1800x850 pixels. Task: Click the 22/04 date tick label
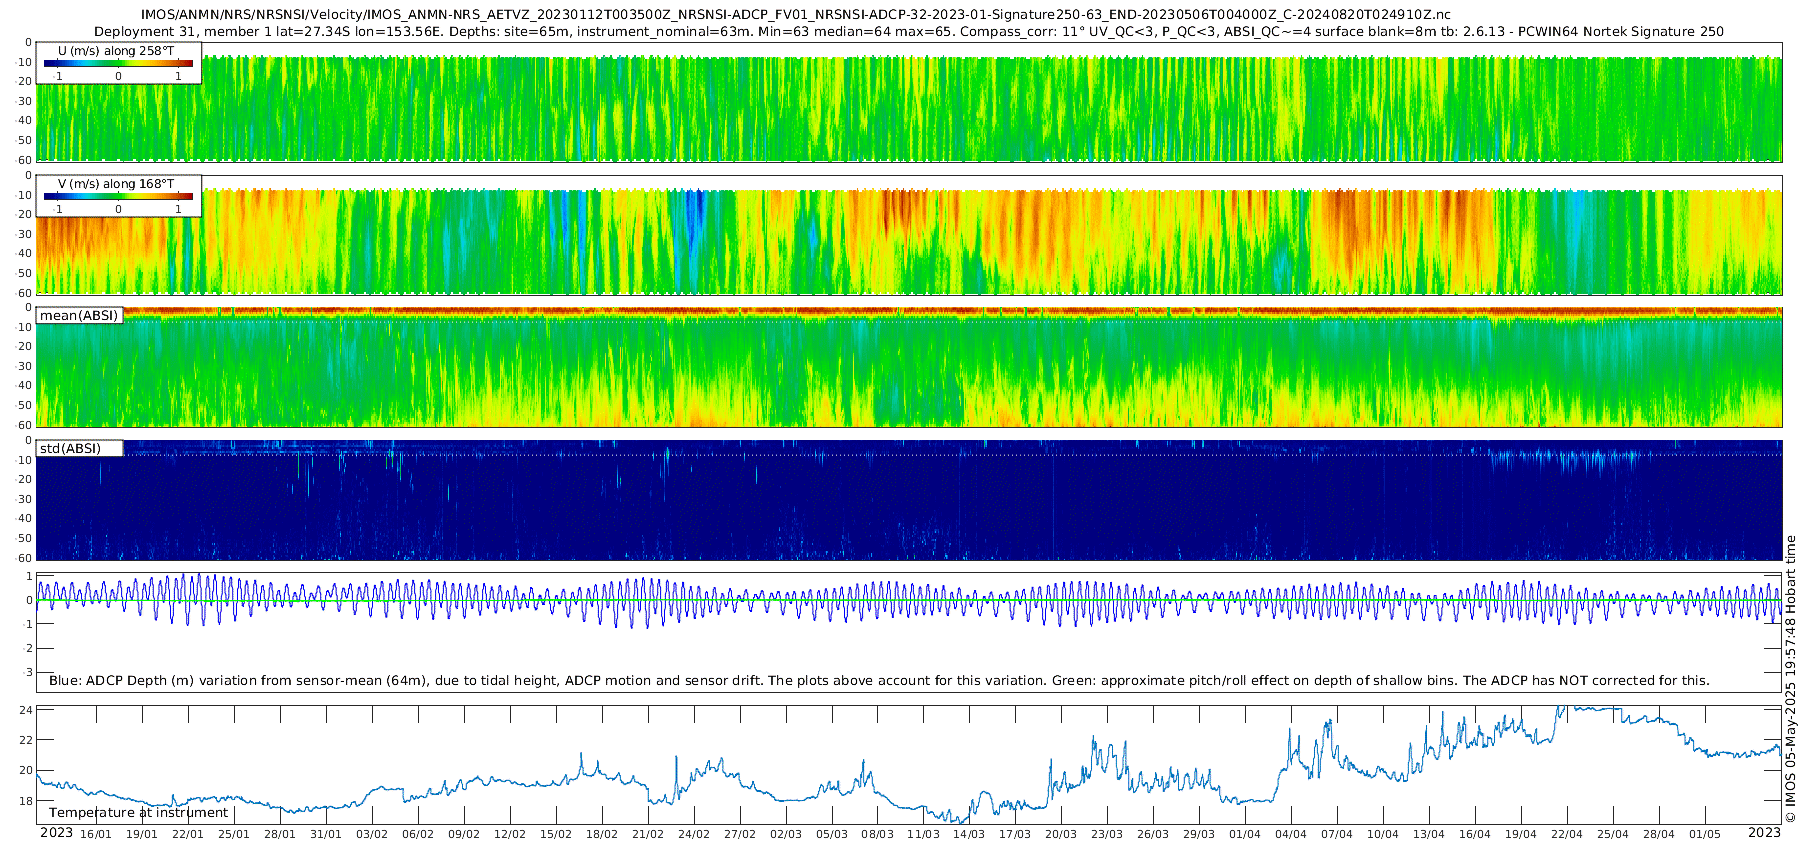tap(1567, 835)
